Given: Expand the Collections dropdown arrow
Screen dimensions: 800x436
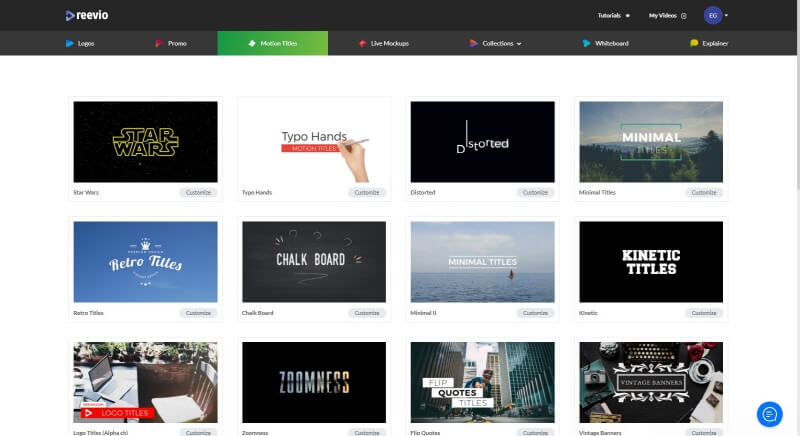Looking at the screenshot, I should 519,44.
